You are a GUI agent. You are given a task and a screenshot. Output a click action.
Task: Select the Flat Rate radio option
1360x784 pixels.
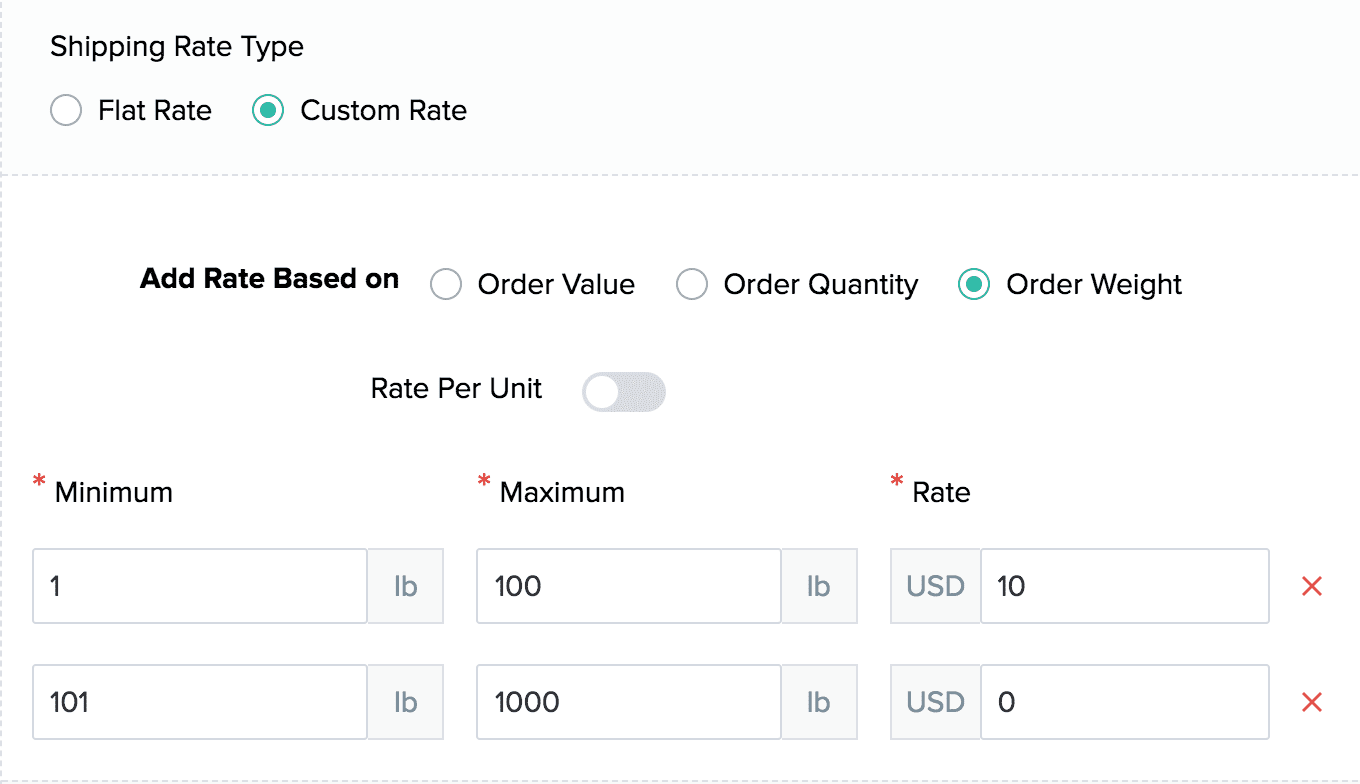pos(66,110)
